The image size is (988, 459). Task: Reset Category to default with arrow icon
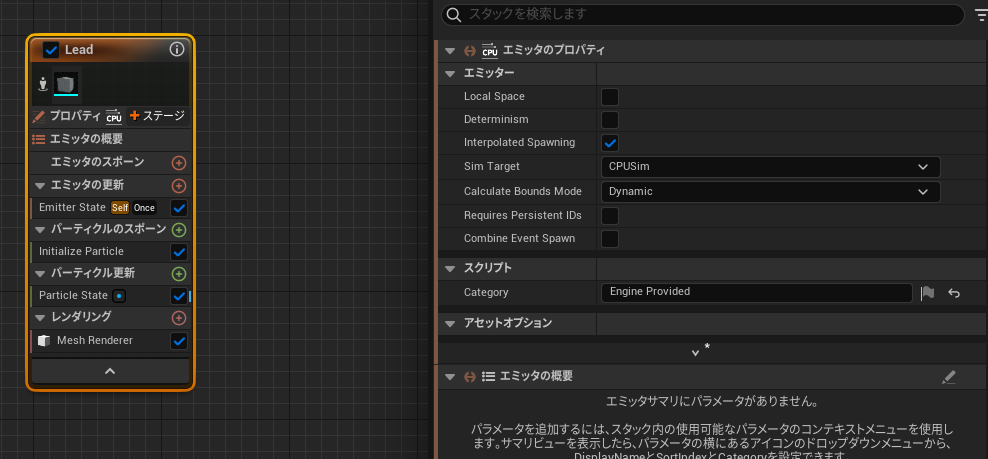coord(954,293)
